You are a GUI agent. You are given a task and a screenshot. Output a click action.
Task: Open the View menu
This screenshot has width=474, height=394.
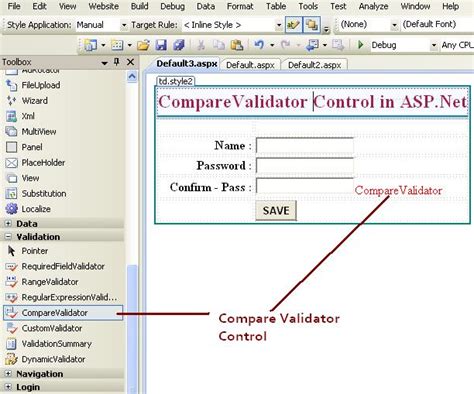click(67, 6)
